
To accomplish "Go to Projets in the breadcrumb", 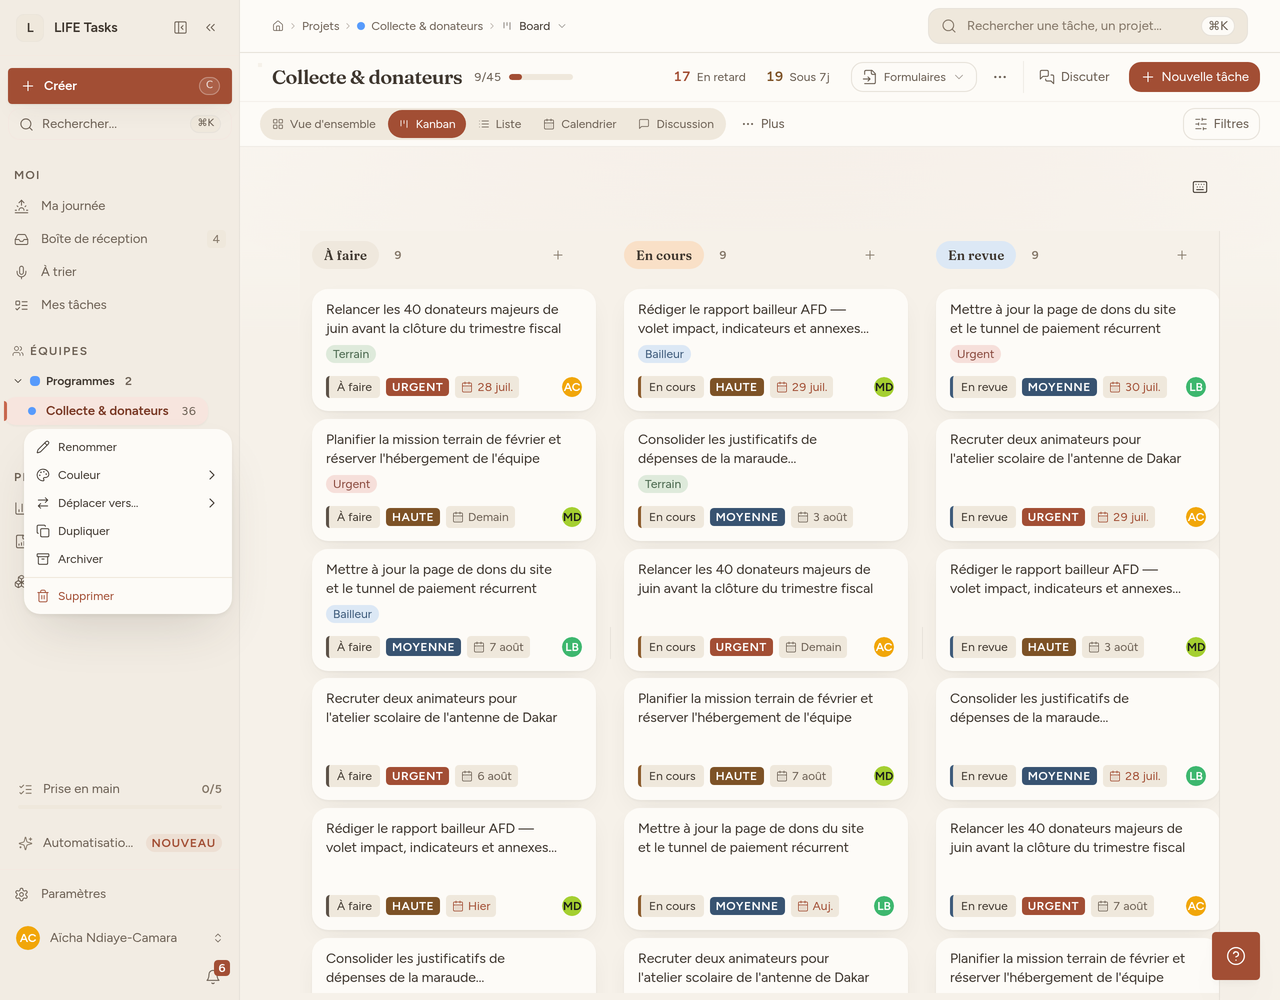I will point(321,26).
